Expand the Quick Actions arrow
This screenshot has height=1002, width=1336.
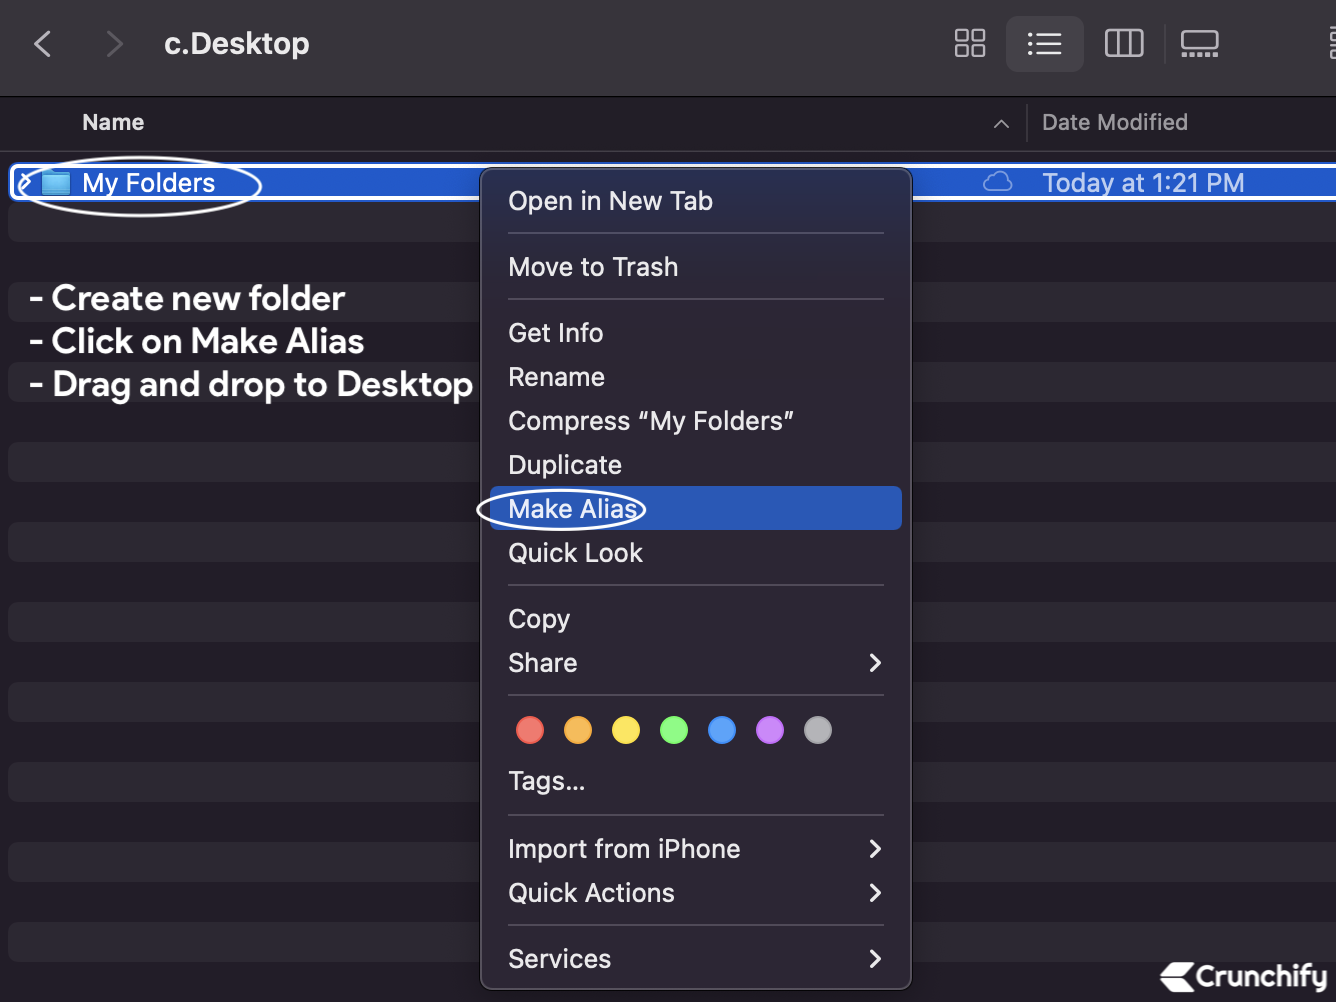(x=875, y=893)
